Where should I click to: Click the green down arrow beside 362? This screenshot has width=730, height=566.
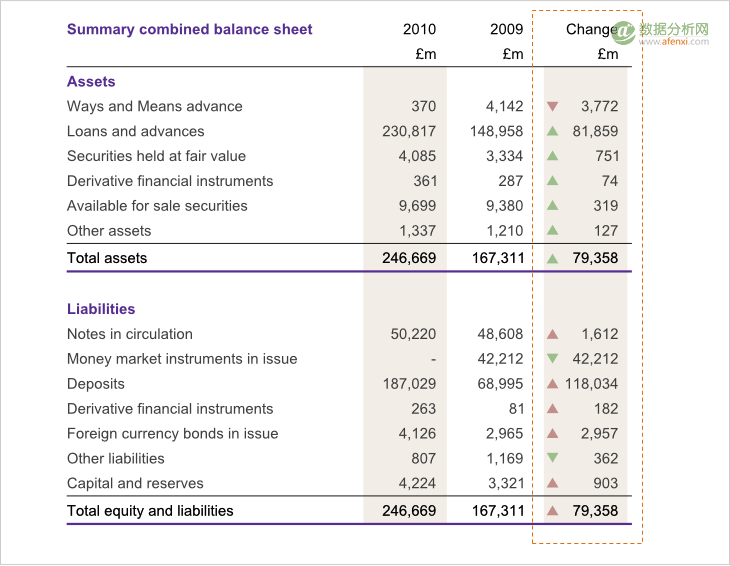coord(552,458)
